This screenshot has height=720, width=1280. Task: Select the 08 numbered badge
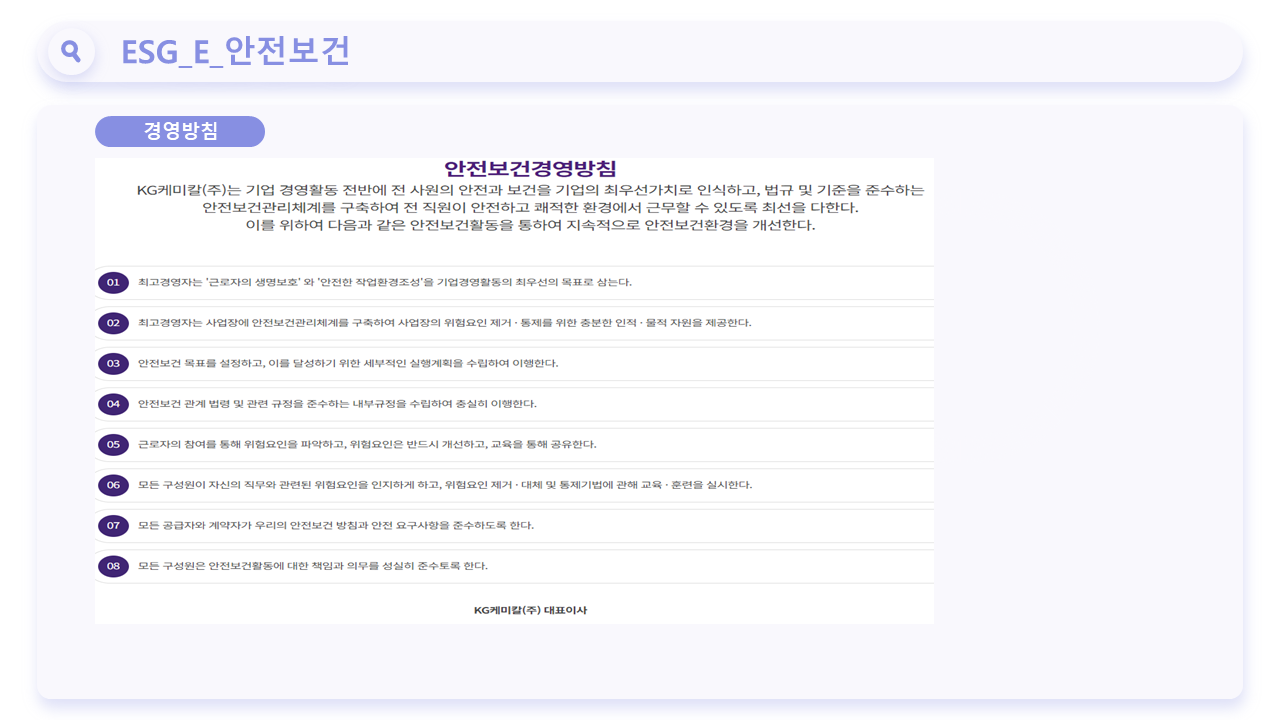113,566
